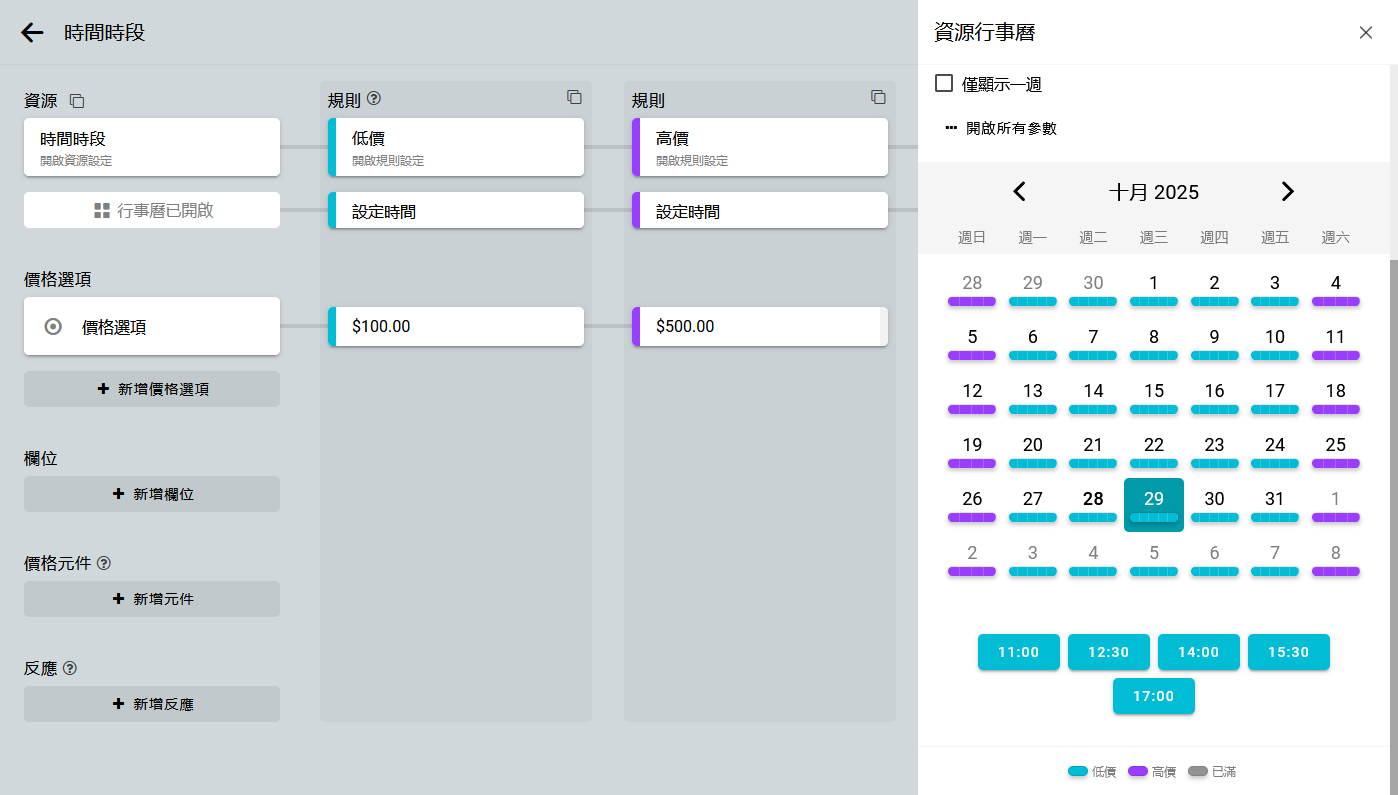Toggle the 行事曆已開啟 button
This screenshot has height=795, width=1398.
point(152,210)
